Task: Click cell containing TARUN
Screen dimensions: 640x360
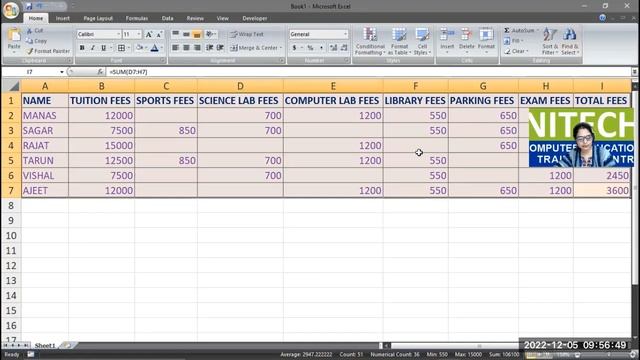Action: (x=45, y=160)
